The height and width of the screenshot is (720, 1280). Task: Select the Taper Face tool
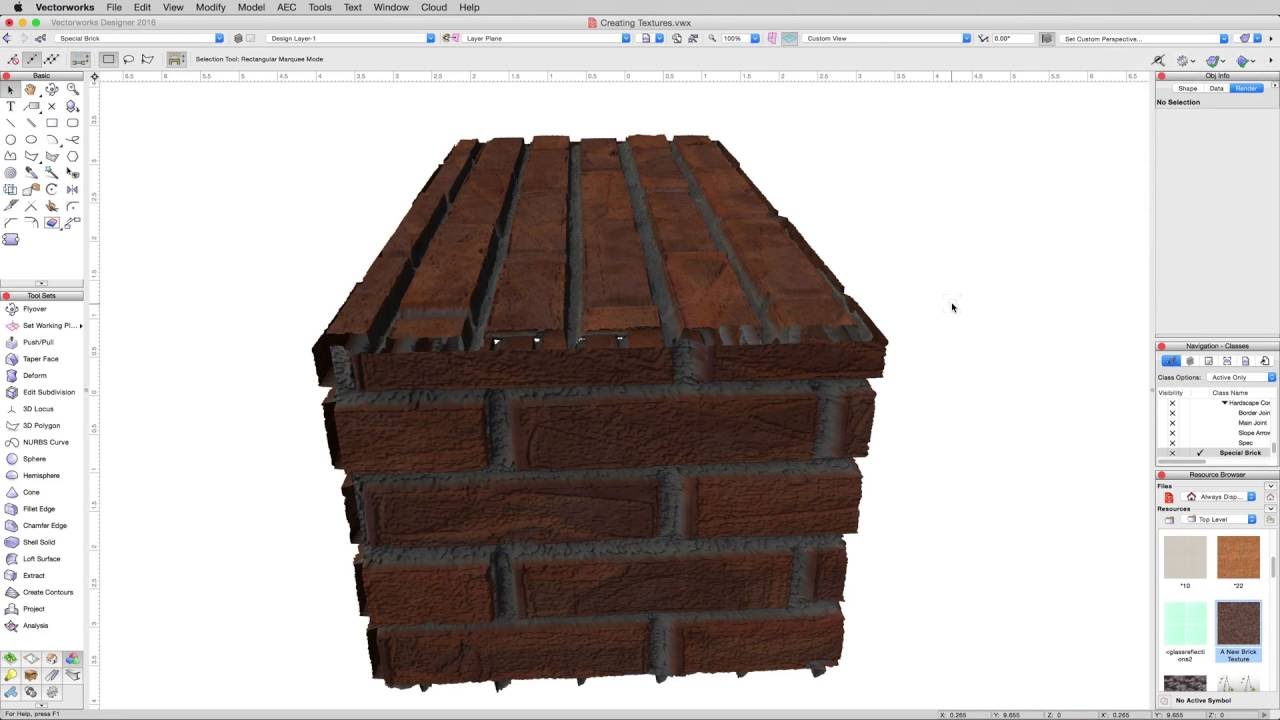click(x=42, y=359)
